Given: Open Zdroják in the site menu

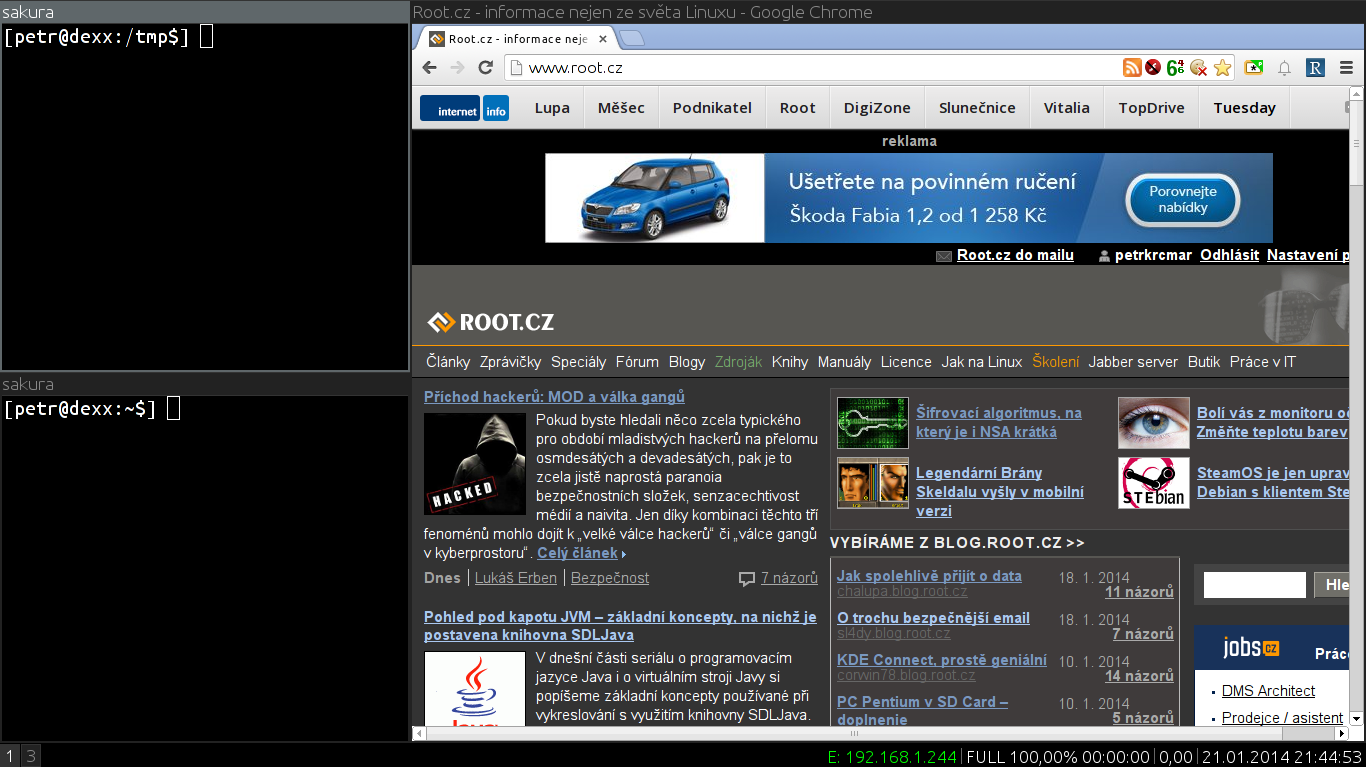Looking at the screenshot, I should (x=738, y=362).
